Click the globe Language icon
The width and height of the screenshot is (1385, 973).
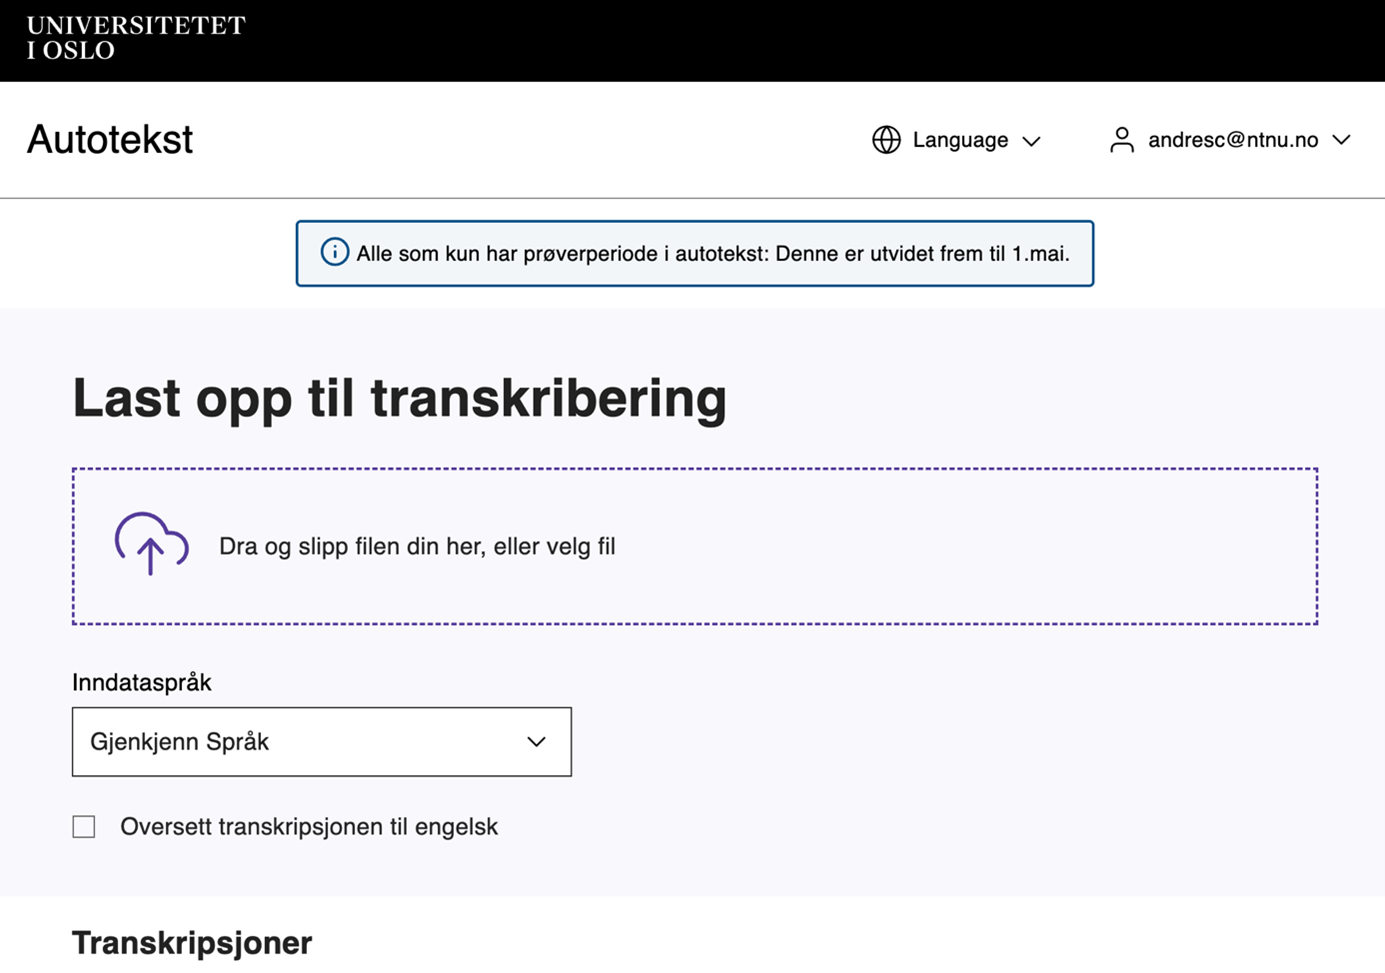pyautogui.click(x=886, y=140)
